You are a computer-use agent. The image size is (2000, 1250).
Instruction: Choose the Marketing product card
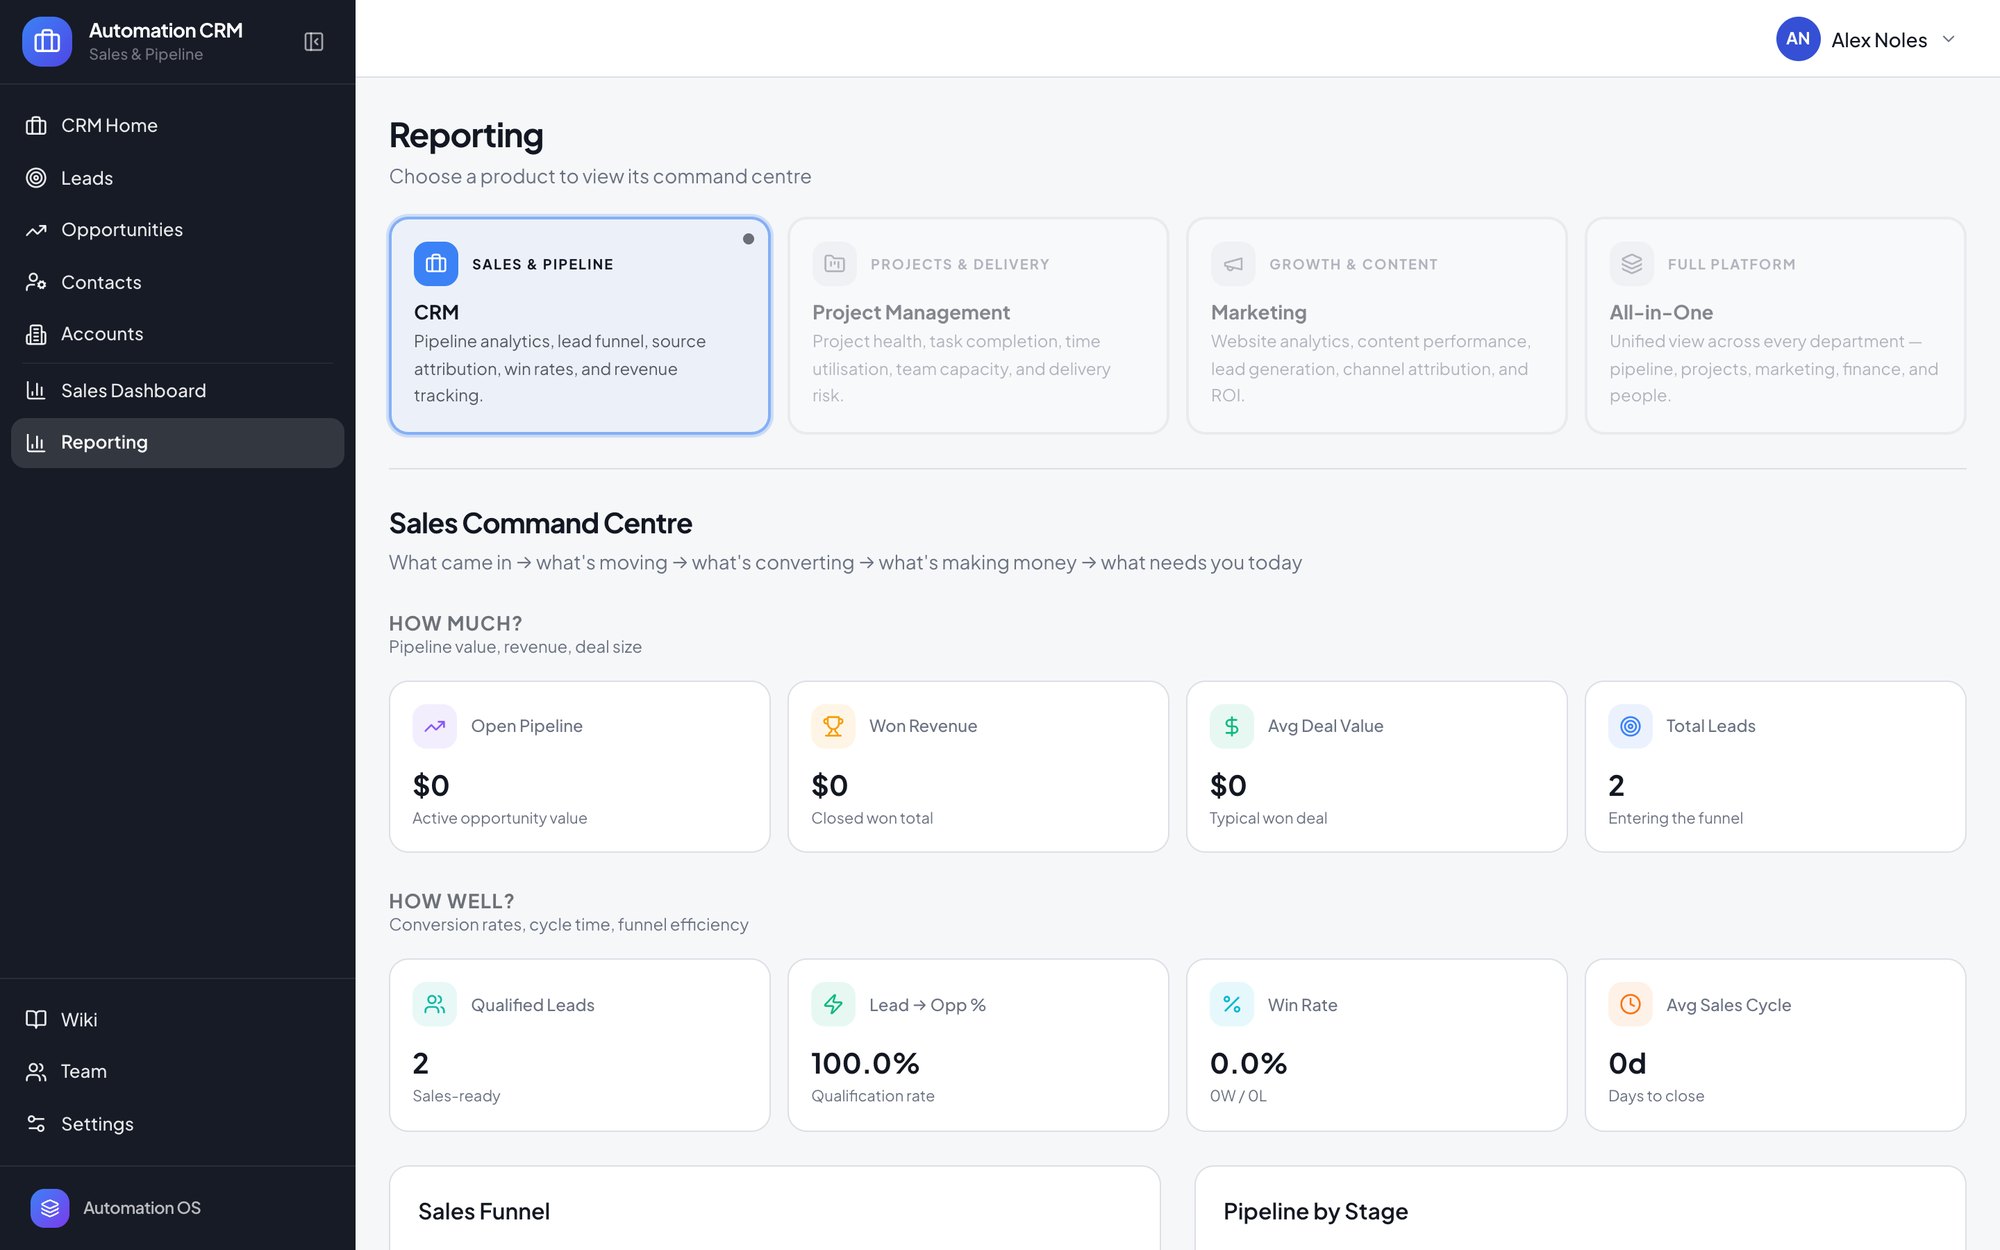[1376, 326]
